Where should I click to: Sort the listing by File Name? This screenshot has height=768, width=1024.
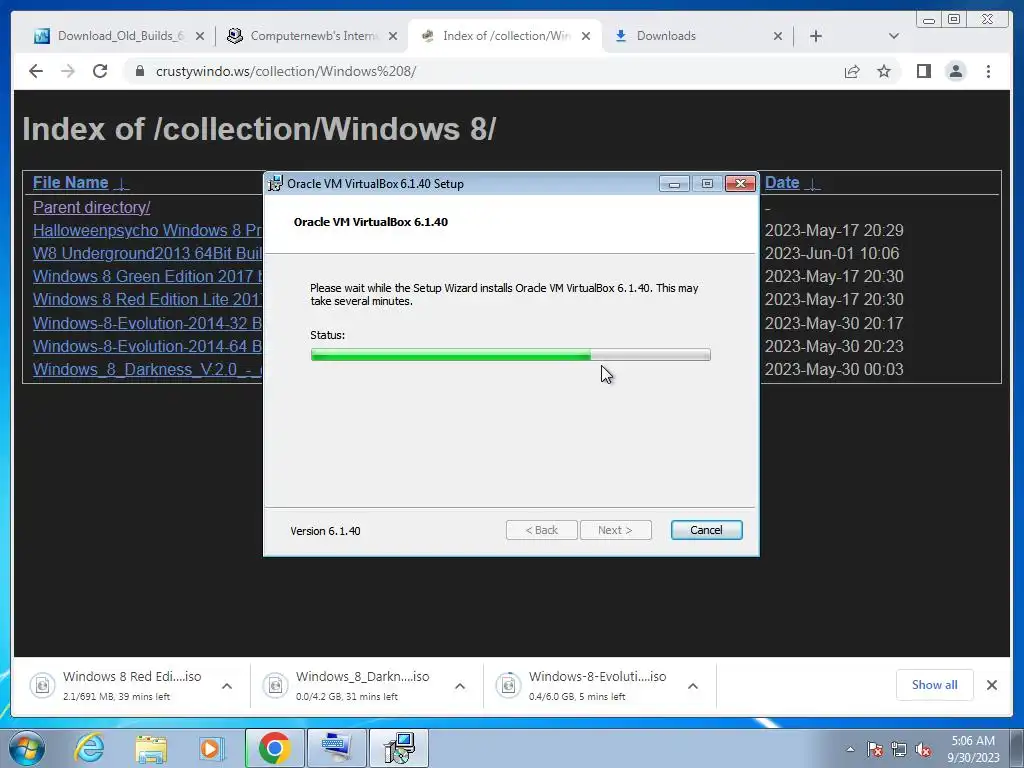pos(71,182)
